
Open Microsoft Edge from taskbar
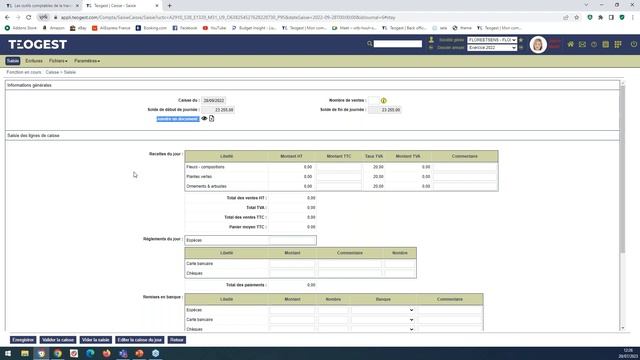coord(90,353)
